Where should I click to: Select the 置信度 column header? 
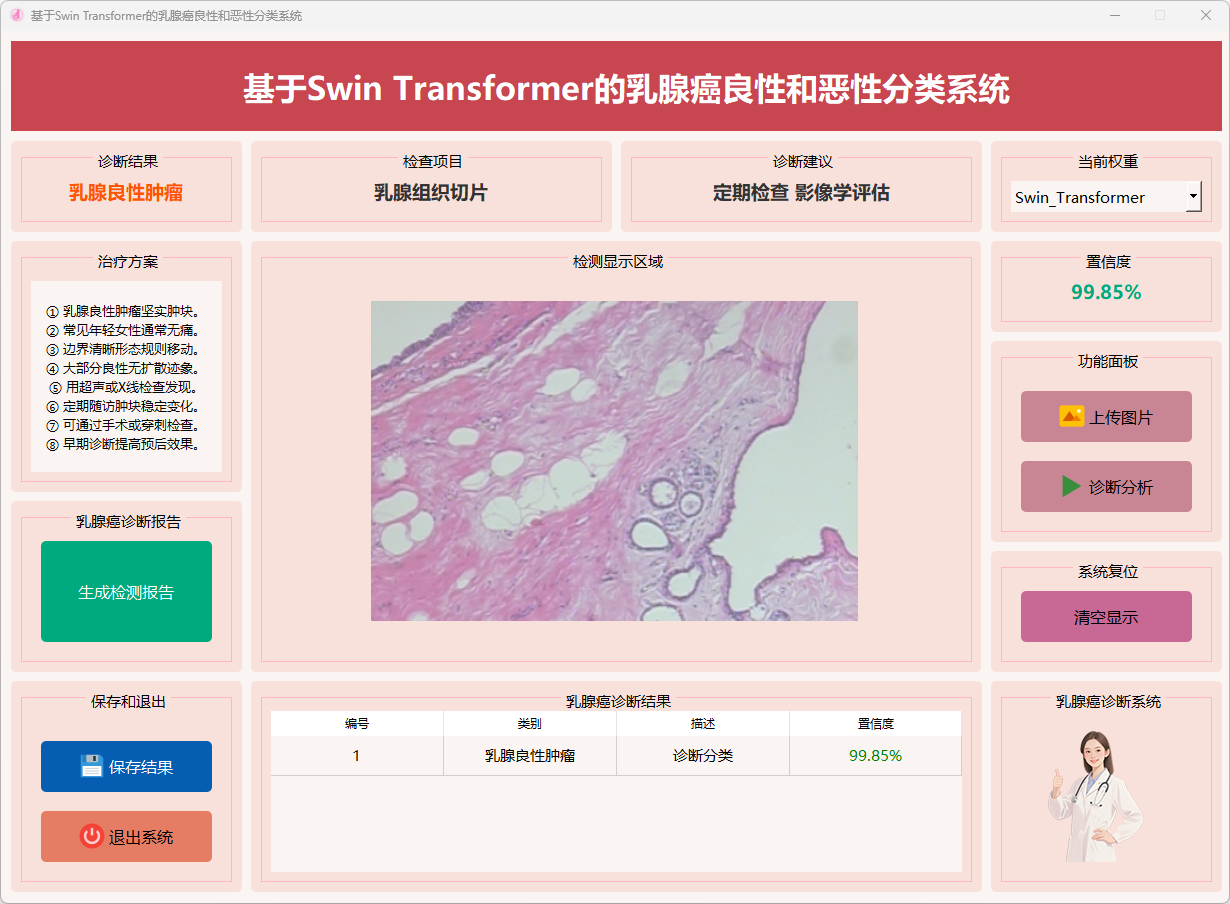(x=875, y=724)
